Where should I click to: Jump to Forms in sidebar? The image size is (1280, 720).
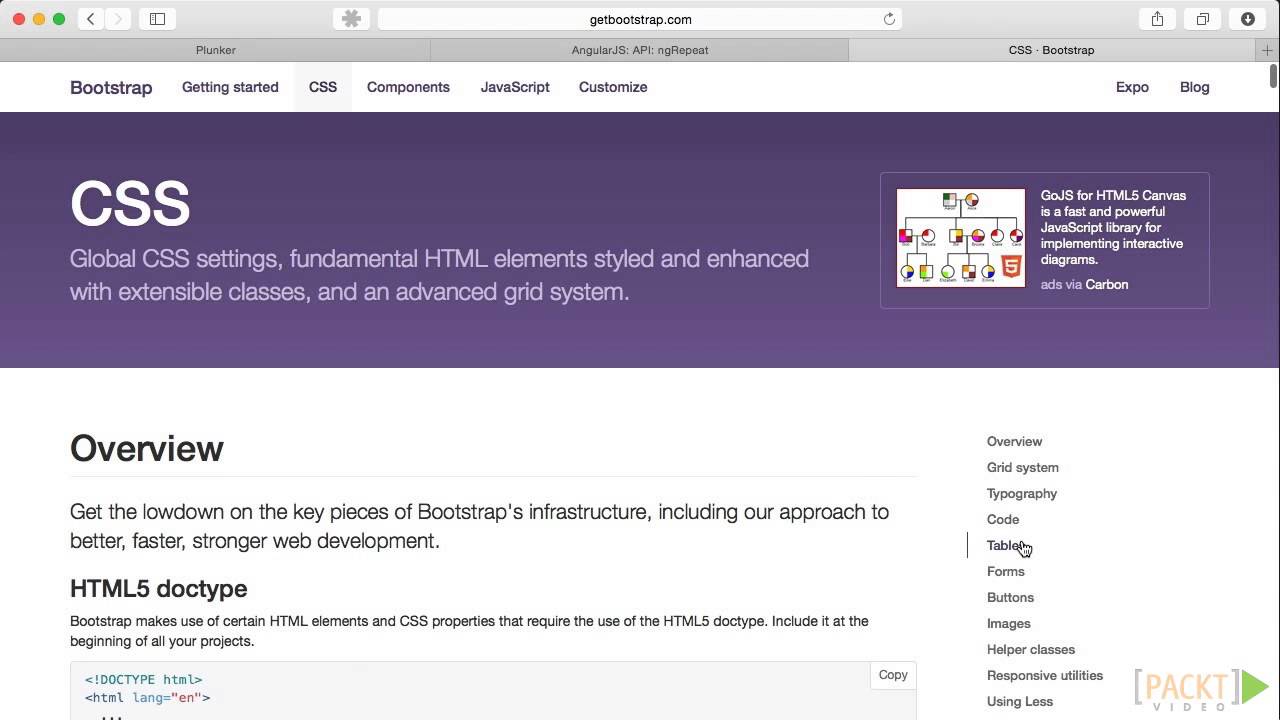(x=1005, y=571)
